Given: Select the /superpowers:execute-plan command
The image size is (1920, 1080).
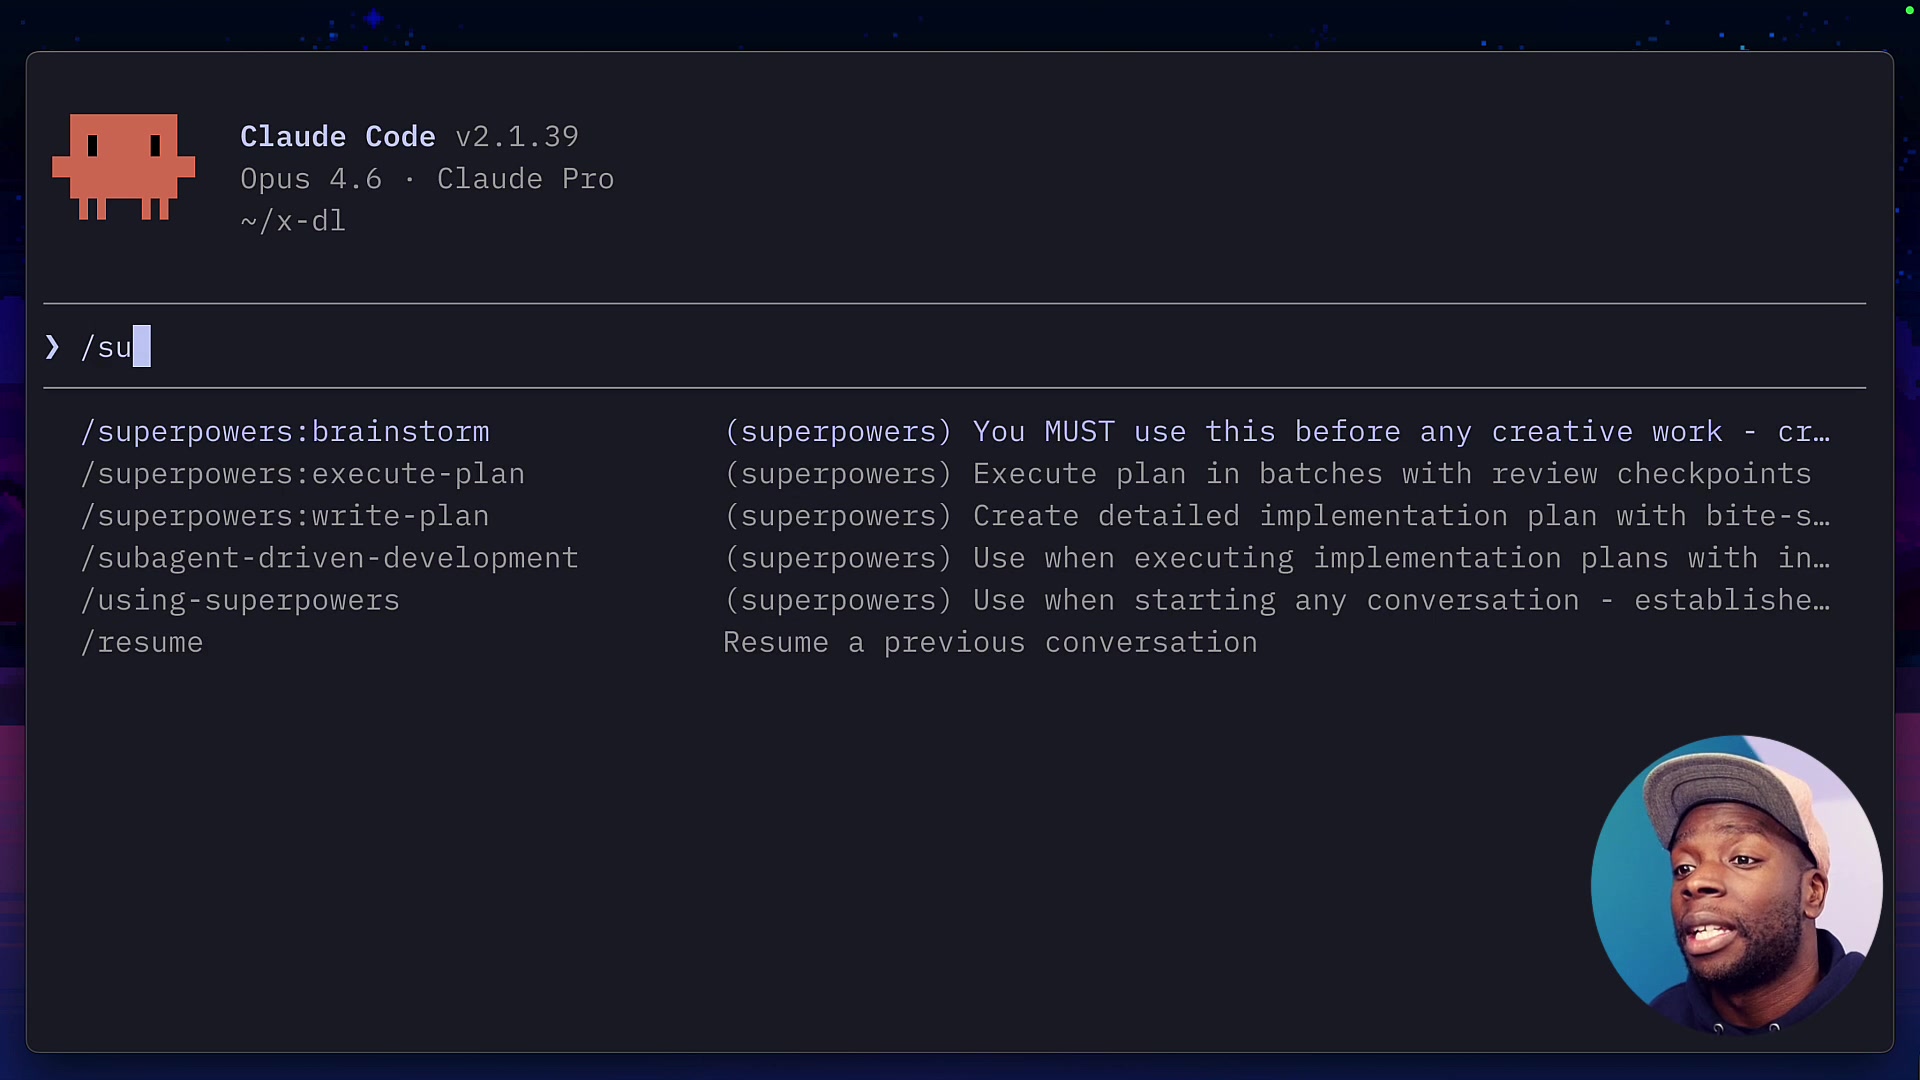Looking at the screenshot, I should (303, 474).
